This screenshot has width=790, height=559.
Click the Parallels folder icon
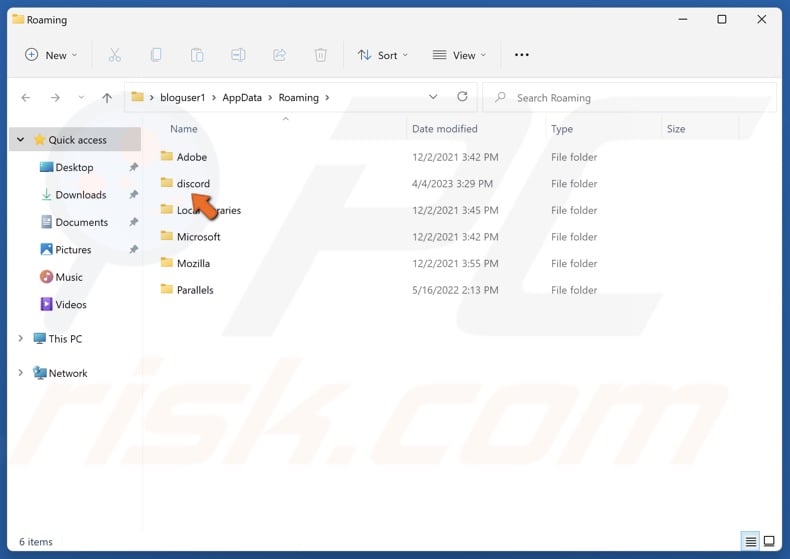click(167, 289)
